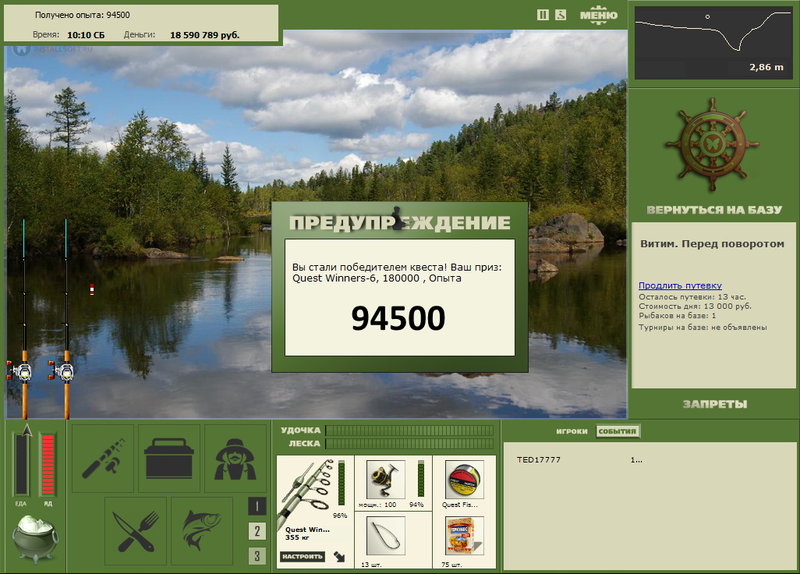Click the ПРЕДУПРЕЖДЕНИЕ dialog title
This screenshot has height=574, width=800.
tap(399, 222)
